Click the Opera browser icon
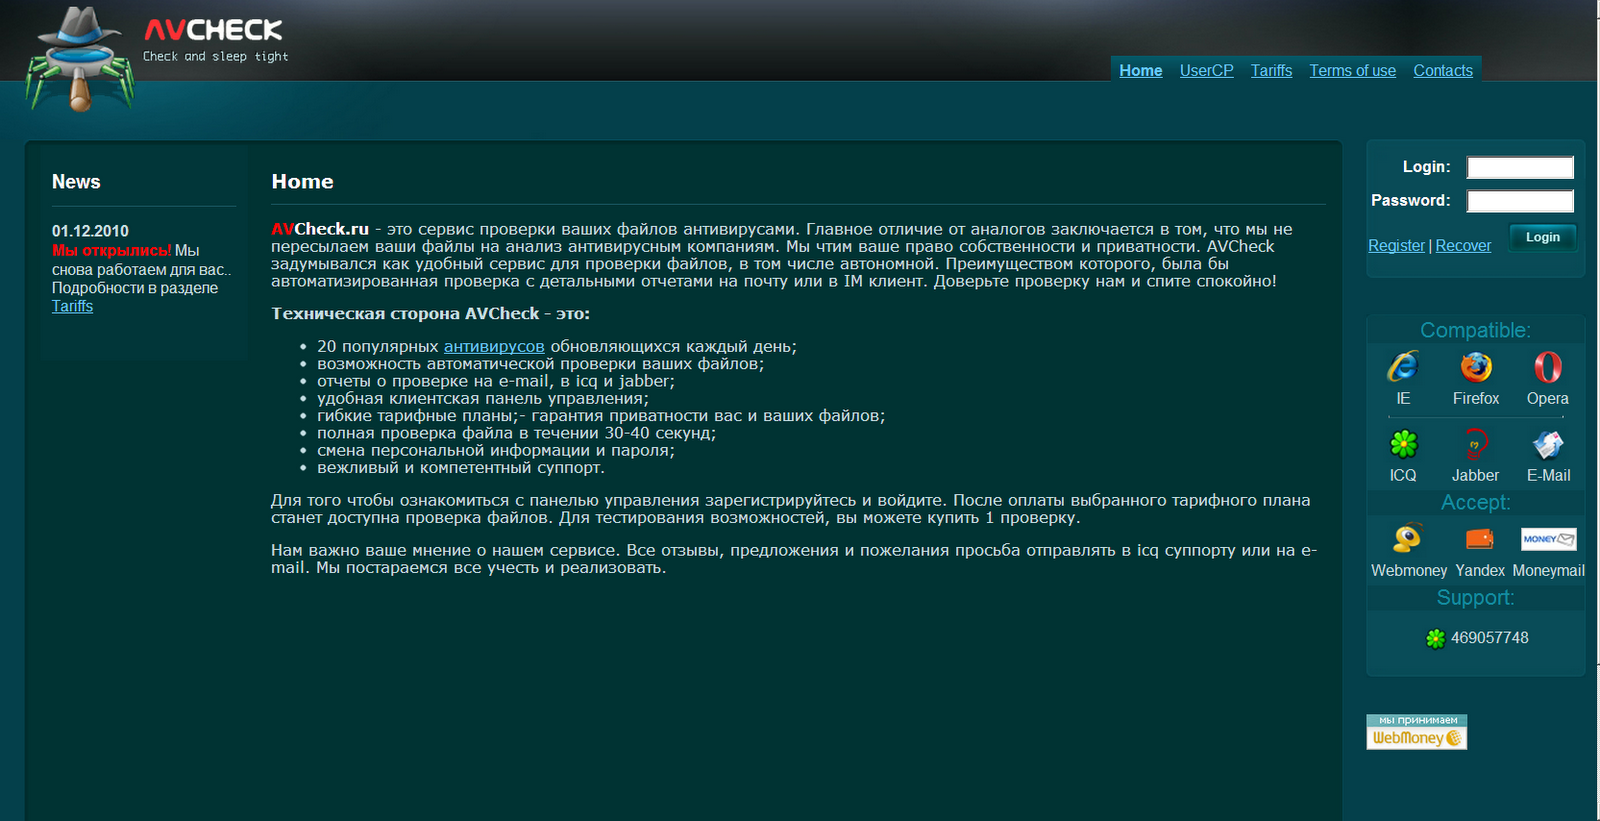Screen dimensions: 1600x821 click(1548, 367)
